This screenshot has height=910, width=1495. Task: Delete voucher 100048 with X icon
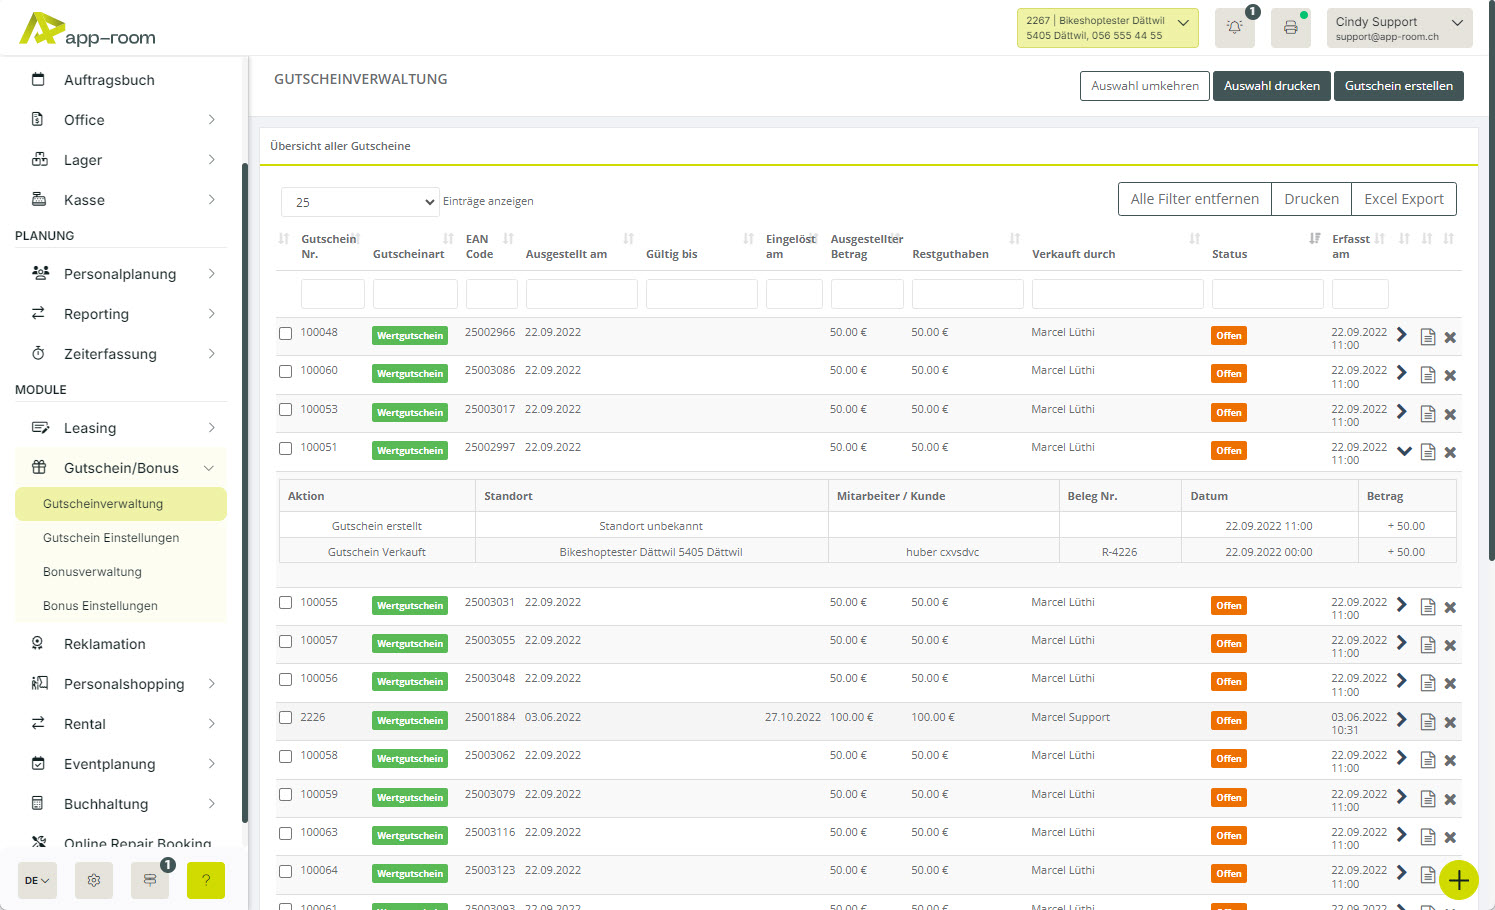click(x=1450, y=337)
